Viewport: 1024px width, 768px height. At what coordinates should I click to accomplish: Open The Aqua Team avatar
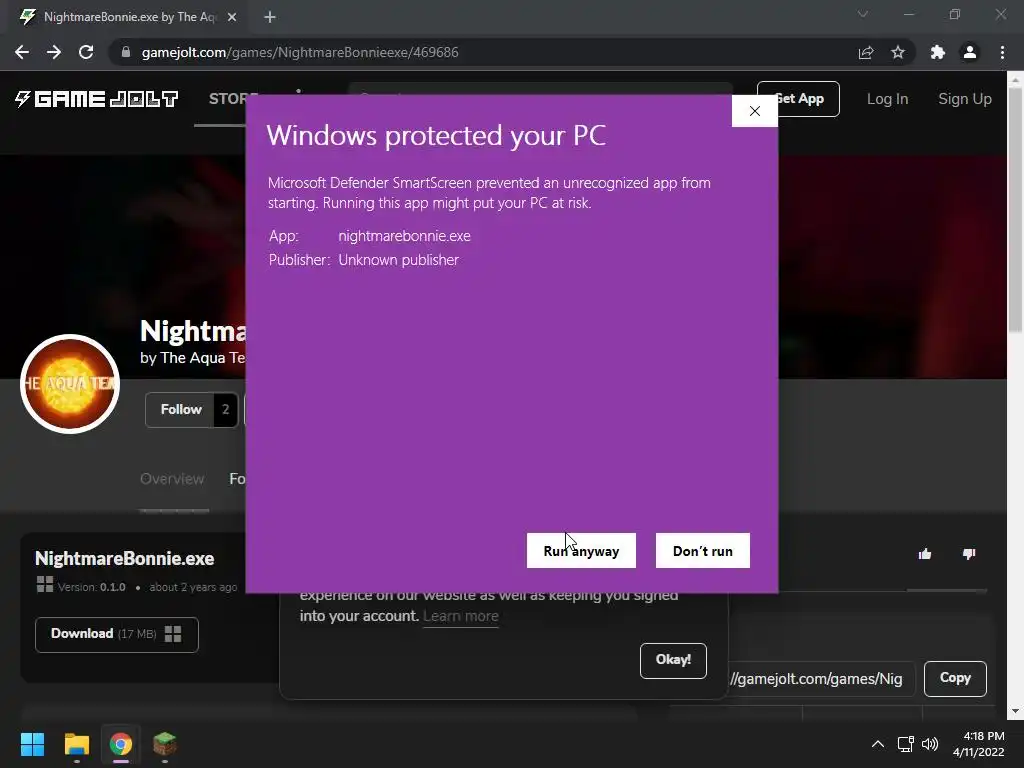point(70,384)
